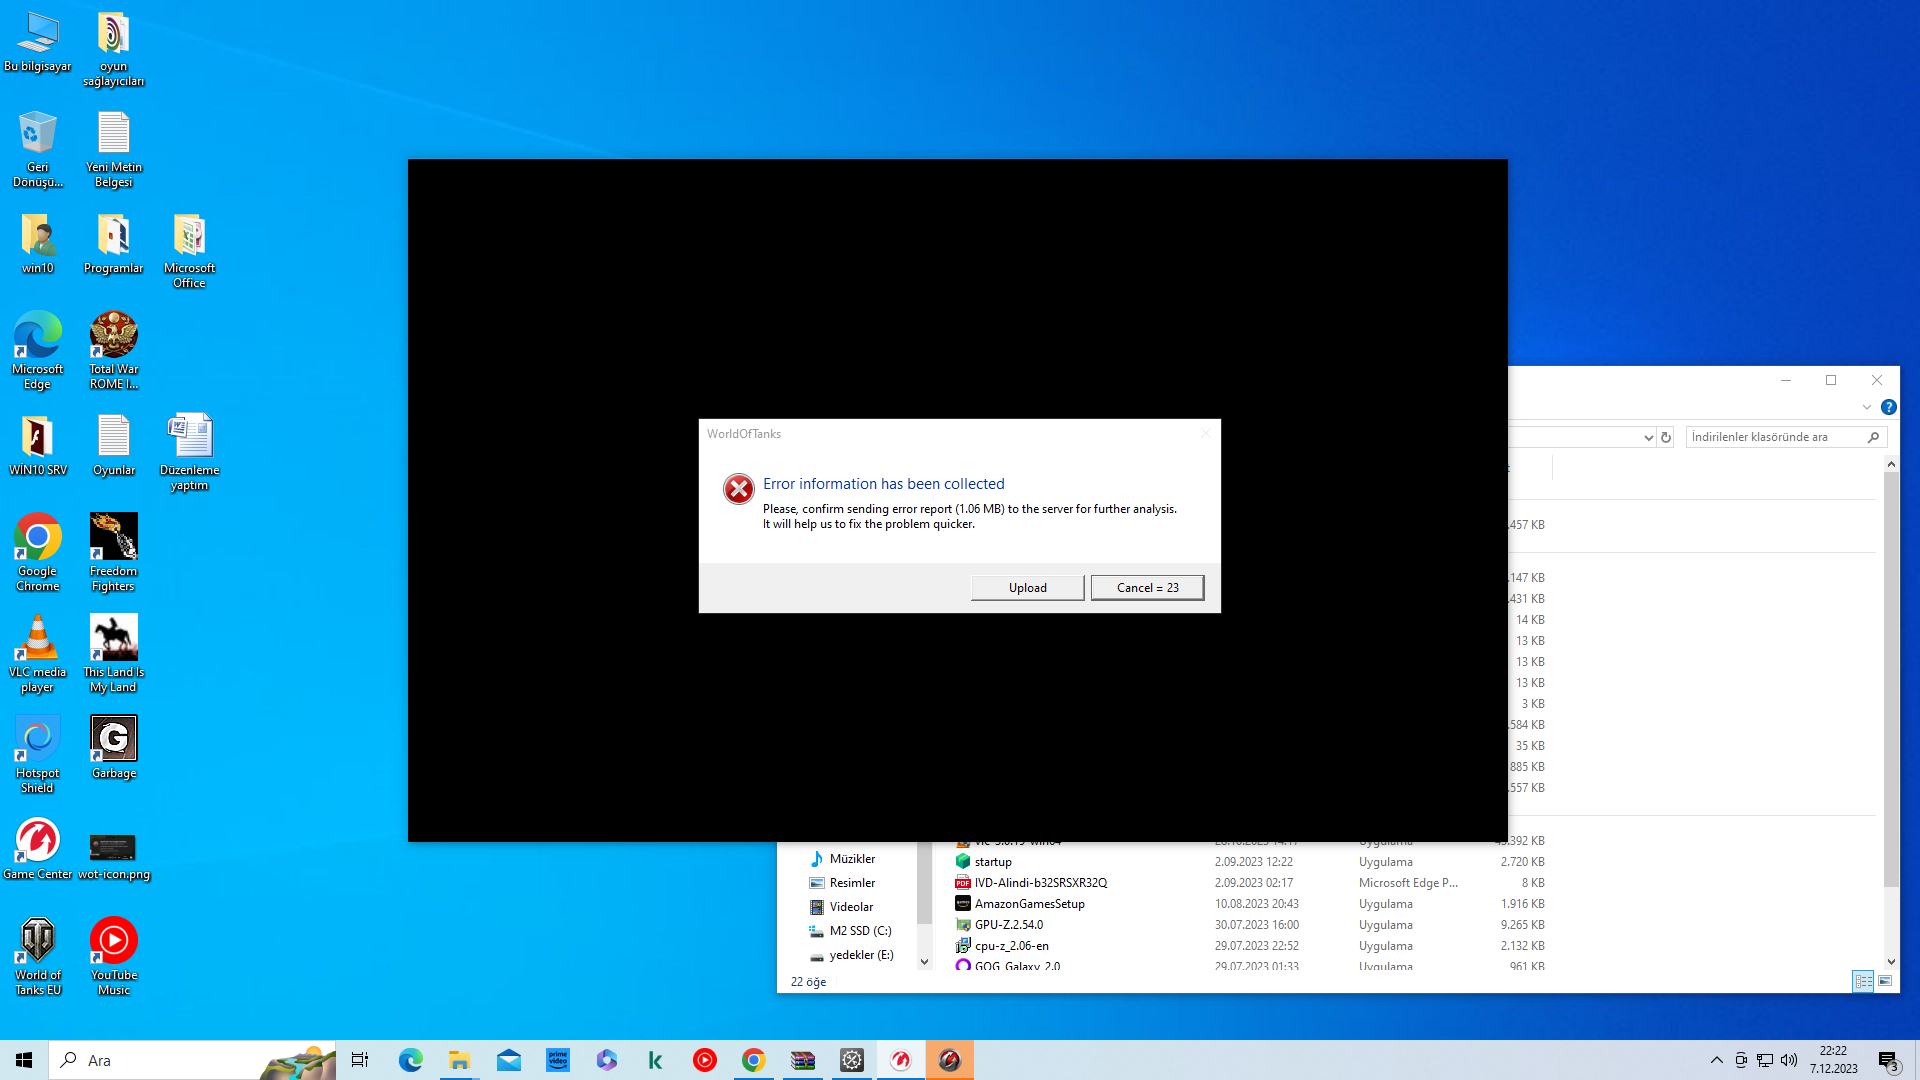The width and height of the screenshot is (1920, 1080).
Task: Switch to large icons view layout
Action: tap(1885, 981)
